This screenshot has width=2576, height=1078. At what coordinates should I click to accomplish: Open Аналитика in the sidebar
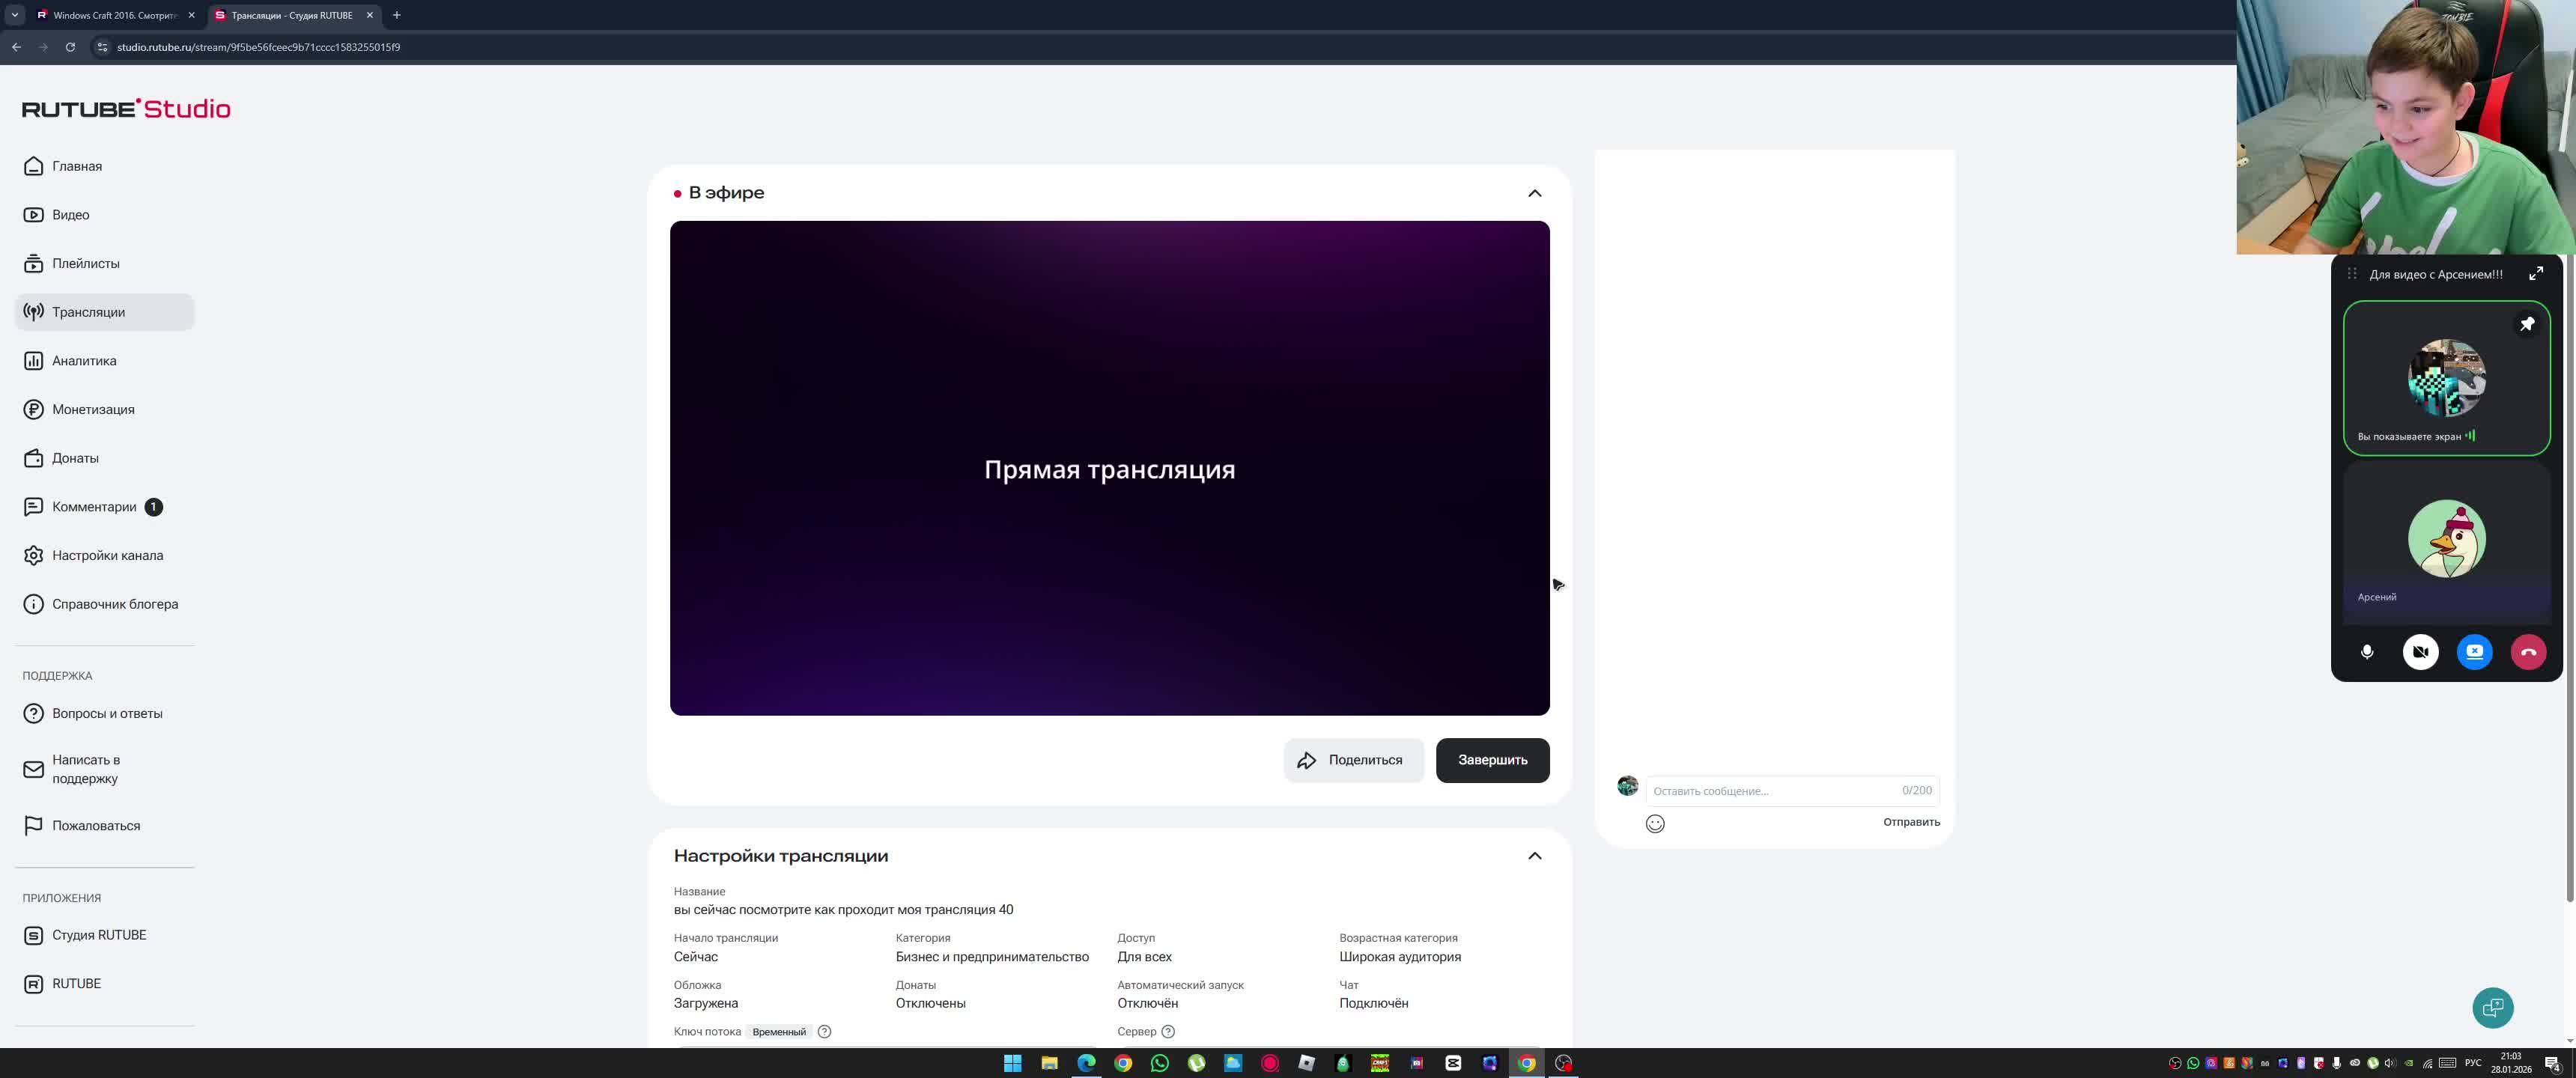coord(84,361)
